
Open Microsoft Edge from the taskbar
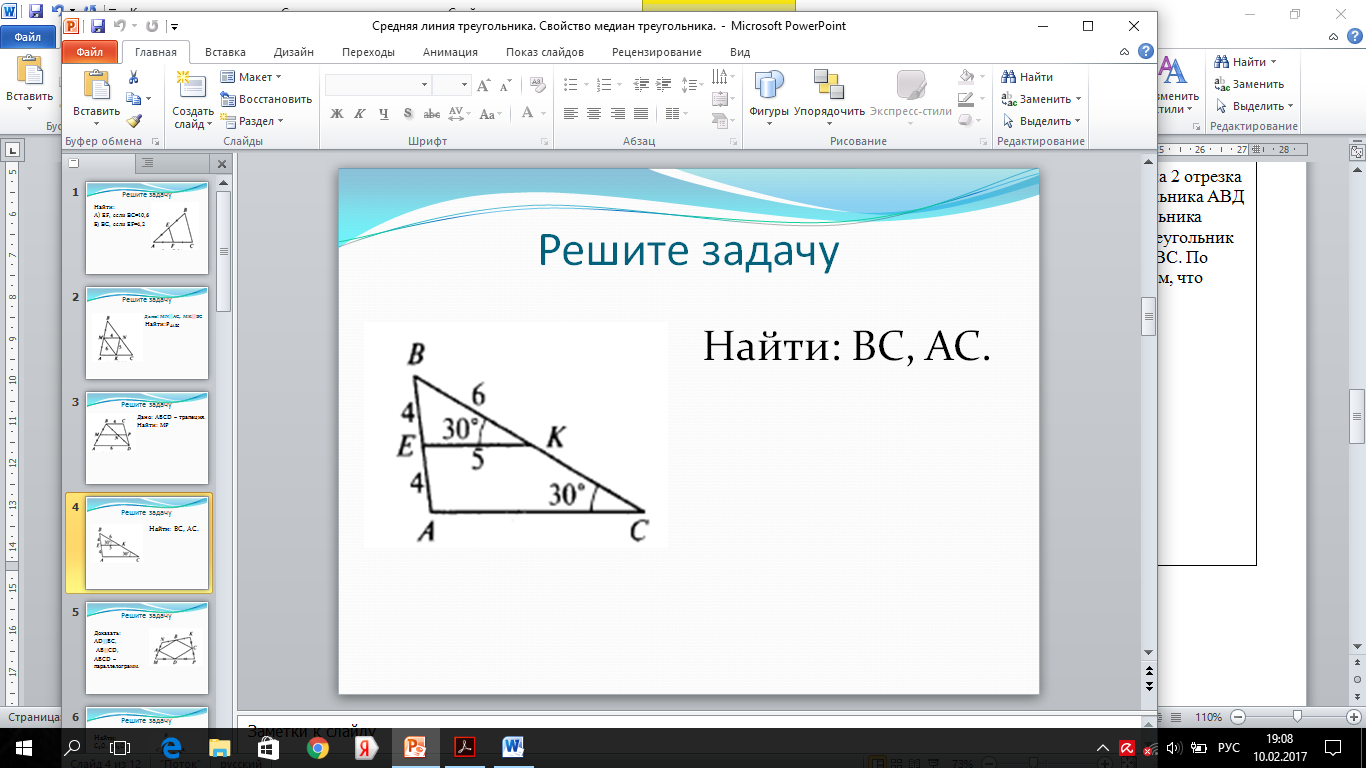pos(170,747)
